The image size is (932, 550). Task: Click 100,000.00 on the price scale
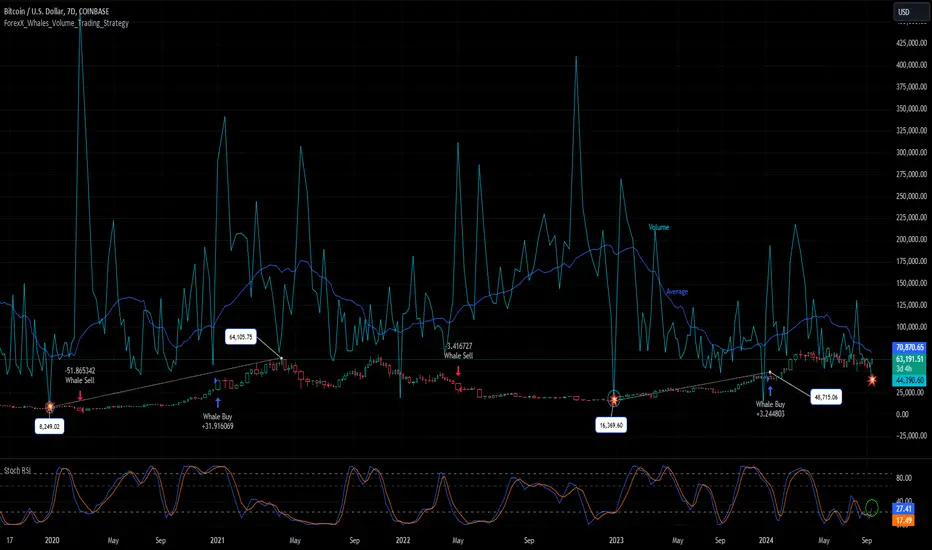pyautogui.click(x=911, y=327)
